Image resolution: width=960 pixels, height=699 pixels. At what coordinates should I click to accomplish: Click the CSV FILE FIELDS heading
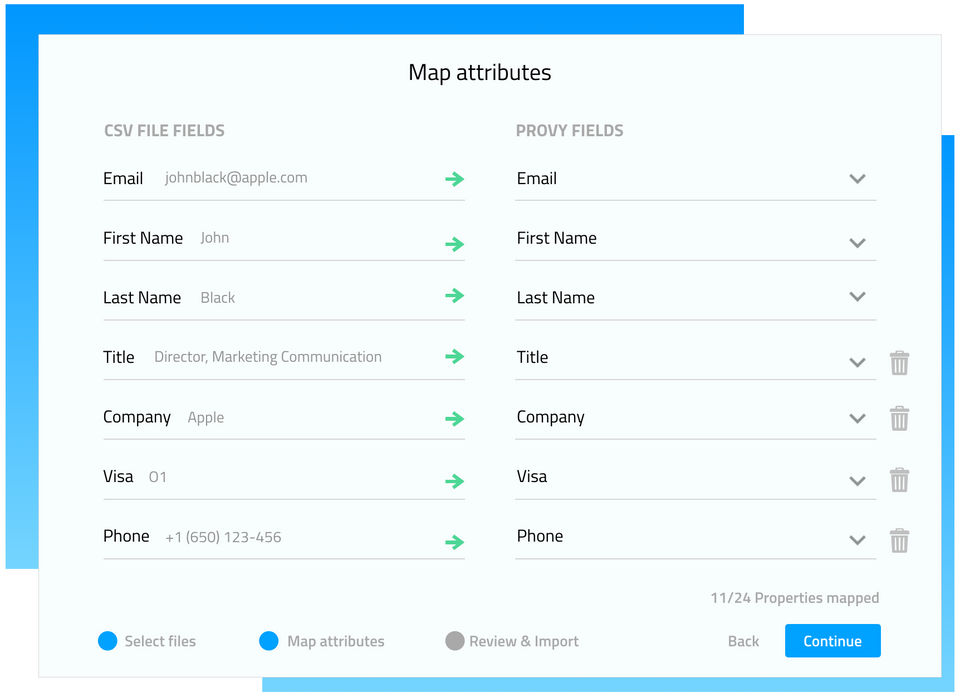(x=164, y=130)
